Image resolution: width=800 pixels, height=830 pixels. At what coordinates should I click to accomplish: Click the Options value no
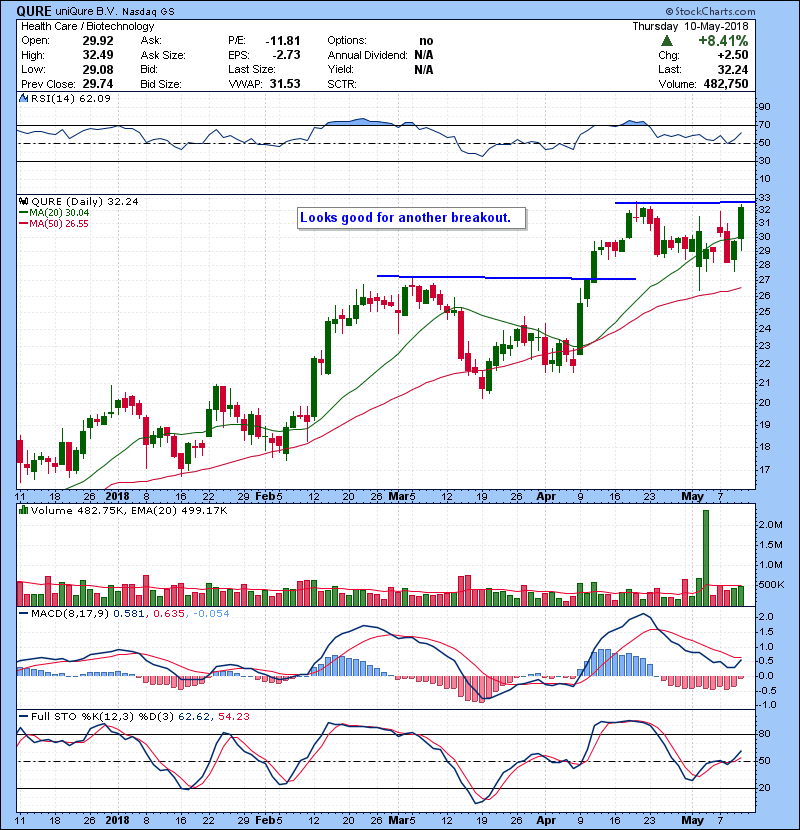click(x=426, y=41)
